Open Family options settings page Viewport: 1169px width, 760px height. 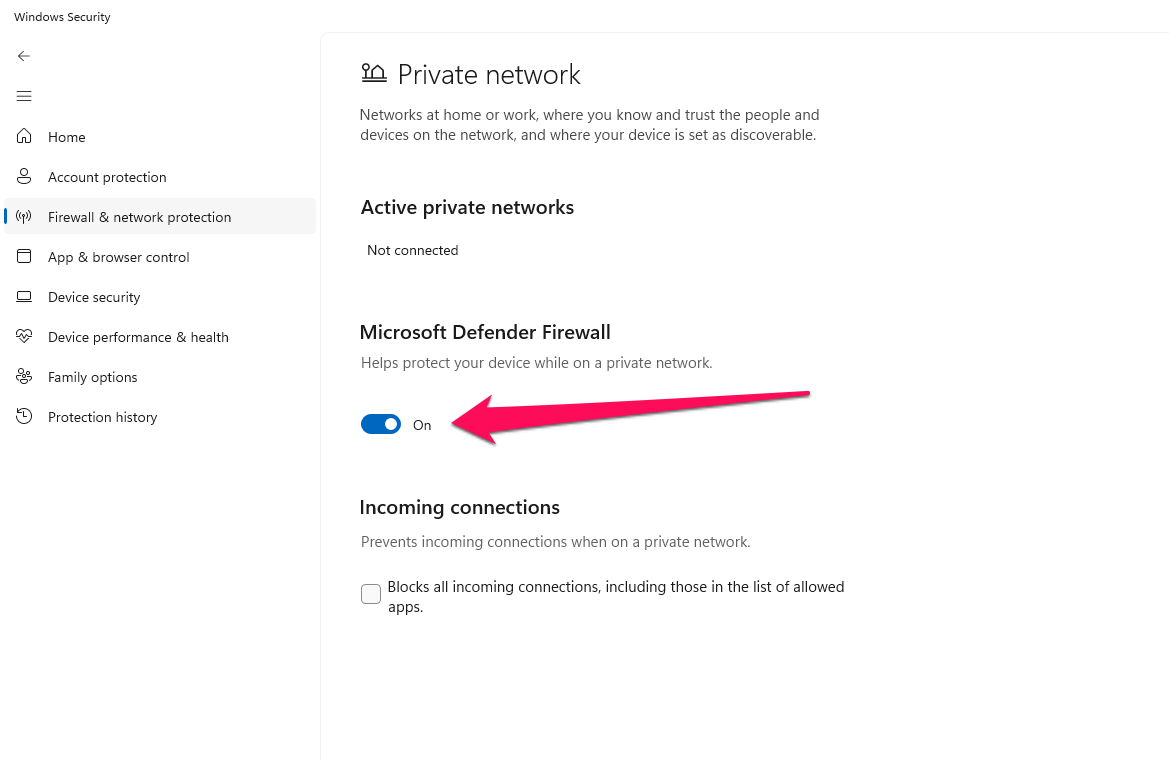click(92, 376)
